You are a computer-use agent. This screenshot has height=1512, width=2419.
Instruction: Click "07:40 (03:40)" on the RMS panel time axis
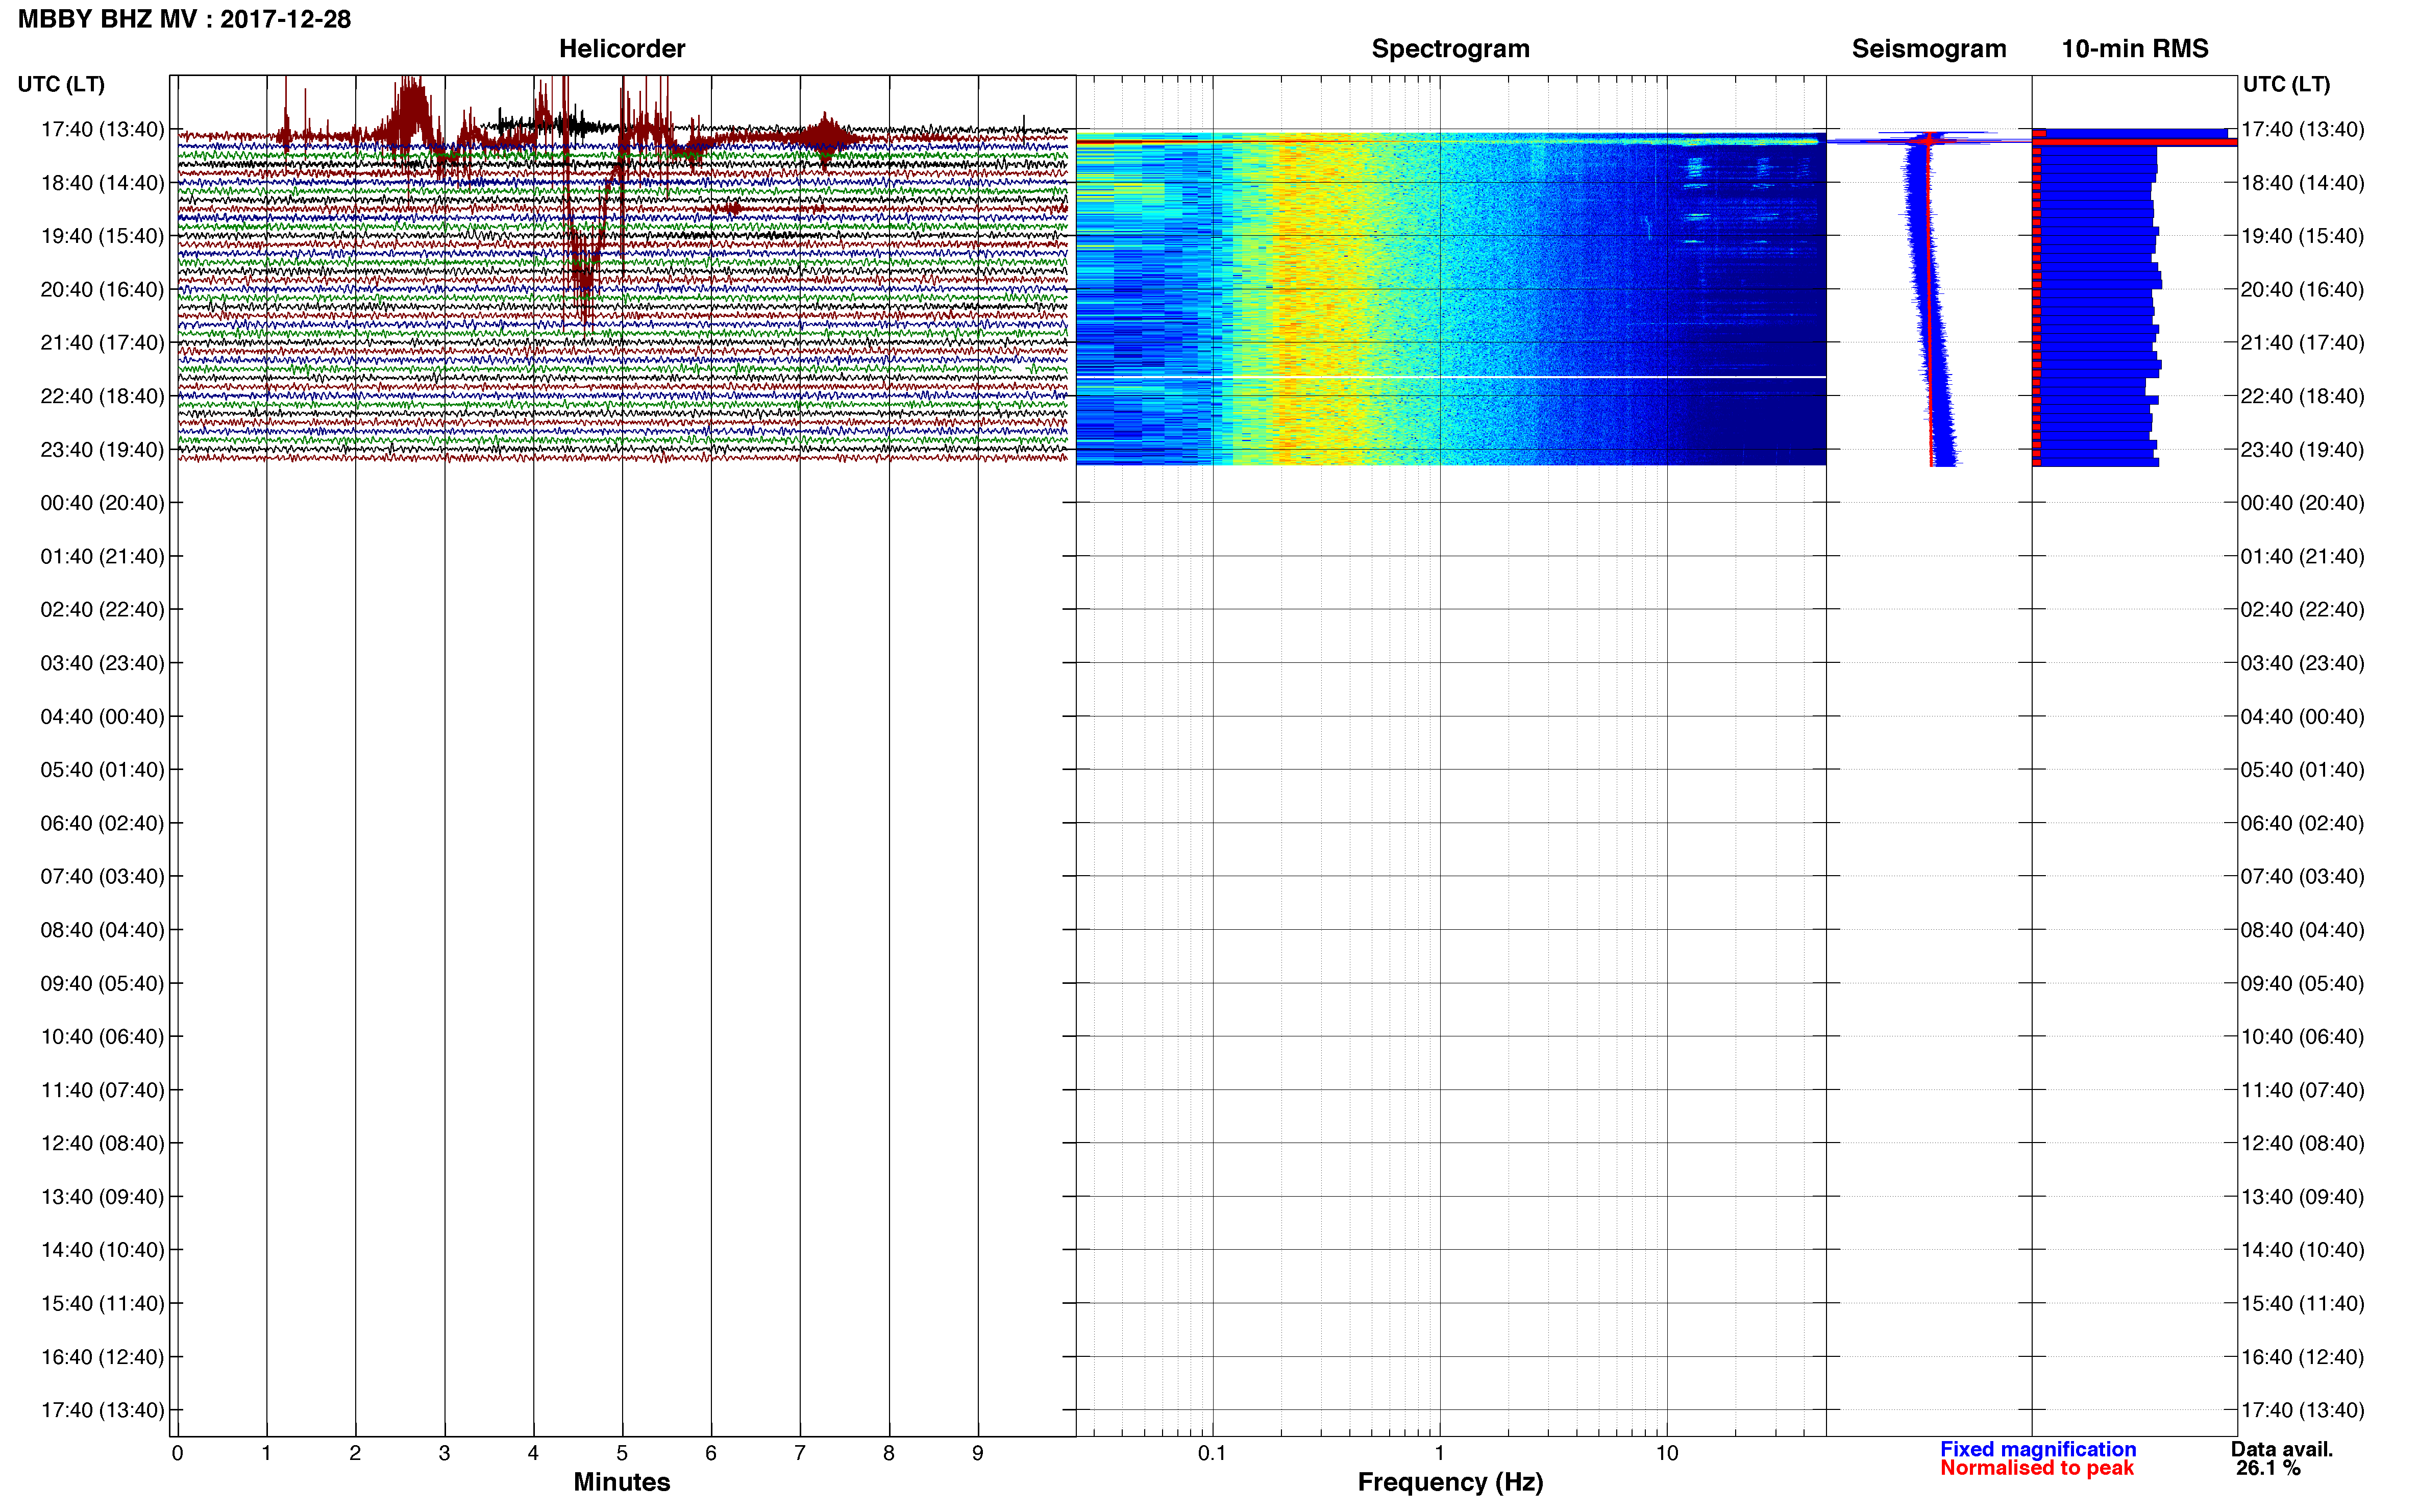point(2302,876)
